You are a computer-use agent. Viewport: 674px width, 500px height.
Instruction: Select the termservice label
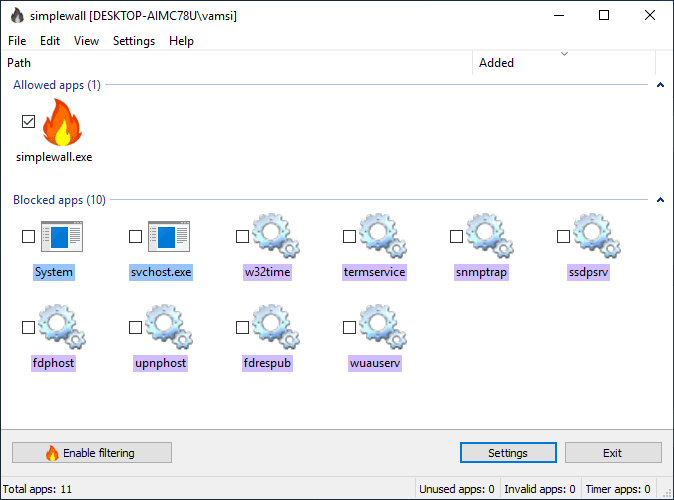[x=374, y=272]
